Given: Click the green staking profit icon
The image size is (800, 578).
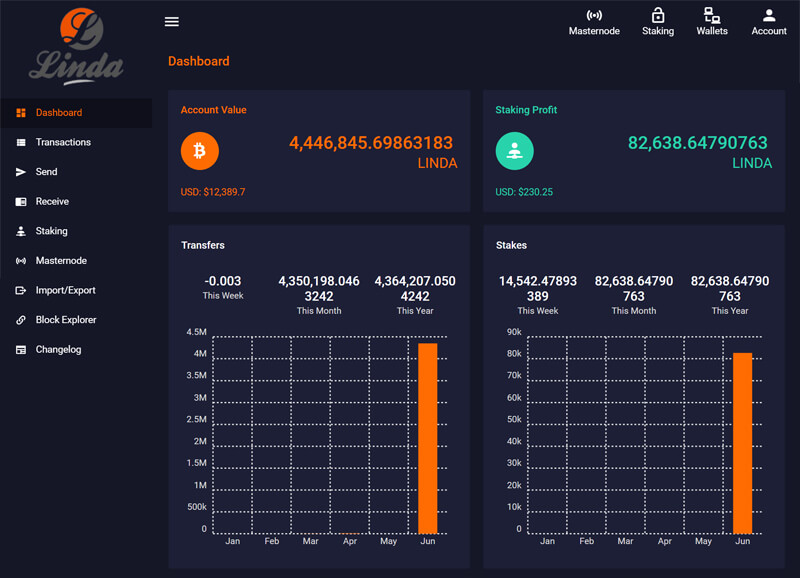Looking at the screenshot, I should pyautogui.click(x=514, y=151).
